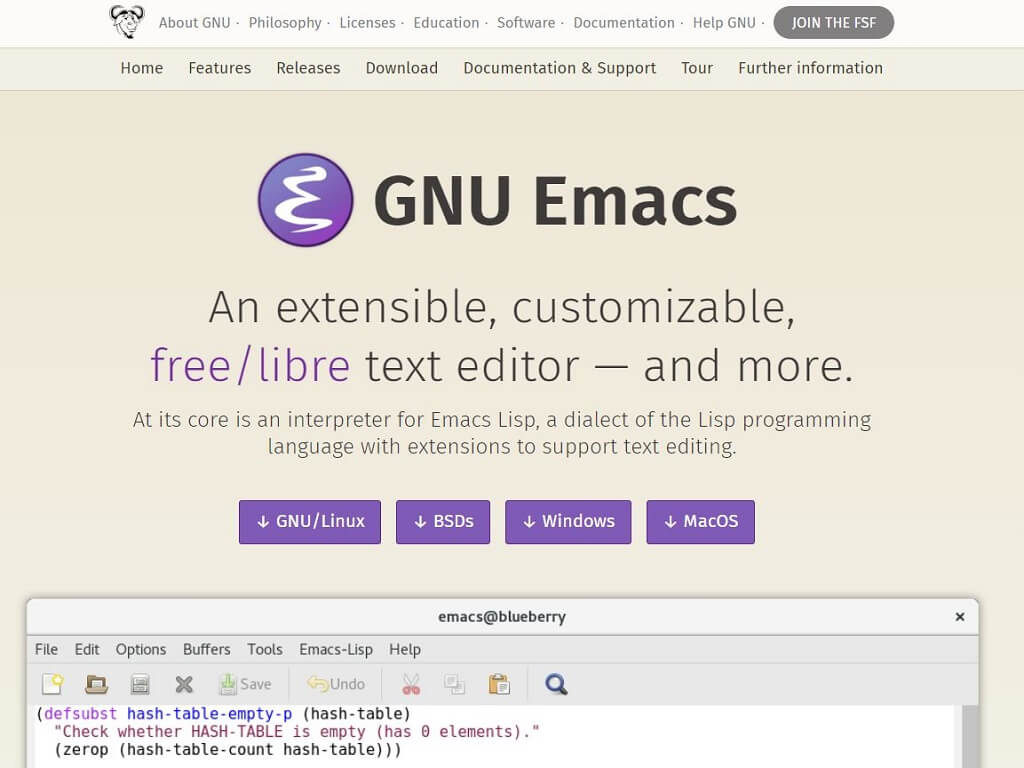
Task: Click the Education link
Action: tap(446, 22)
